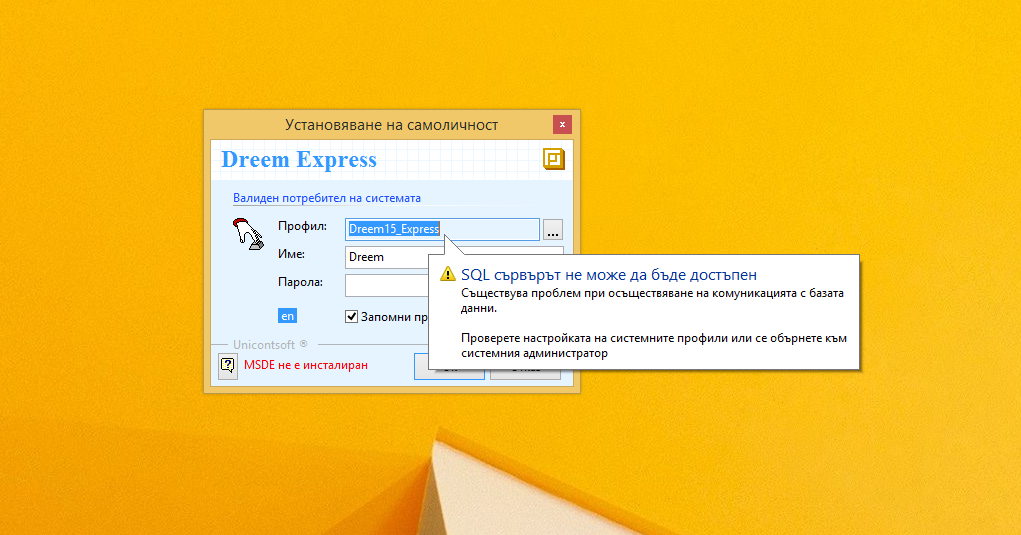This screenshot has height=535, width=1021.
Task: Open profile browse '...' button
Action: 553,229
